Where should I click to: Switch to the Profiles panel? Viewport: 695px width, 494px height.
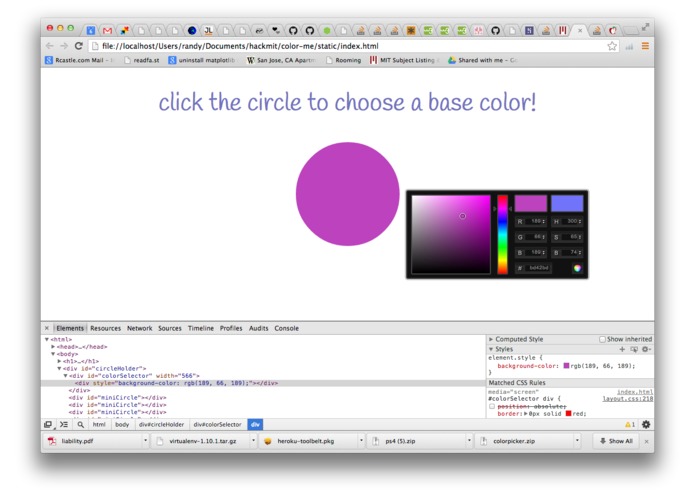click(x=231, y=328)
